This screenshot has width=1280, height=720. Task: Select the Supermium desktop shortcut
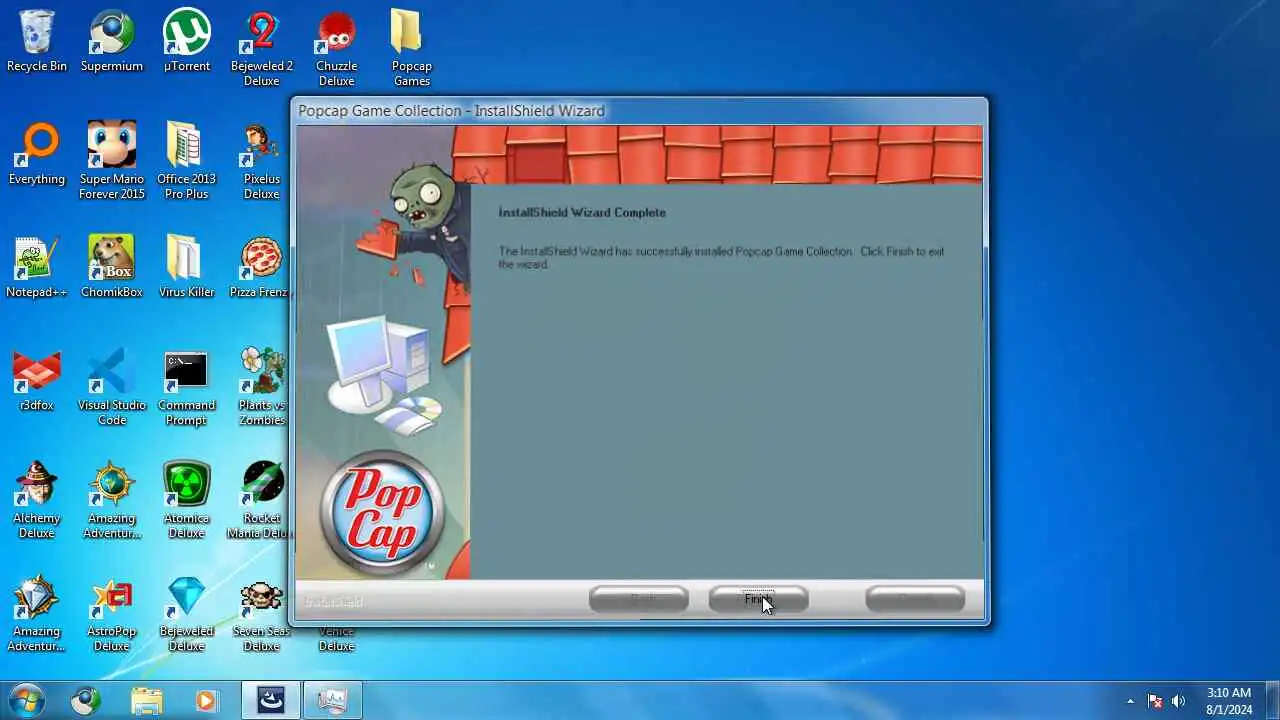112,42
